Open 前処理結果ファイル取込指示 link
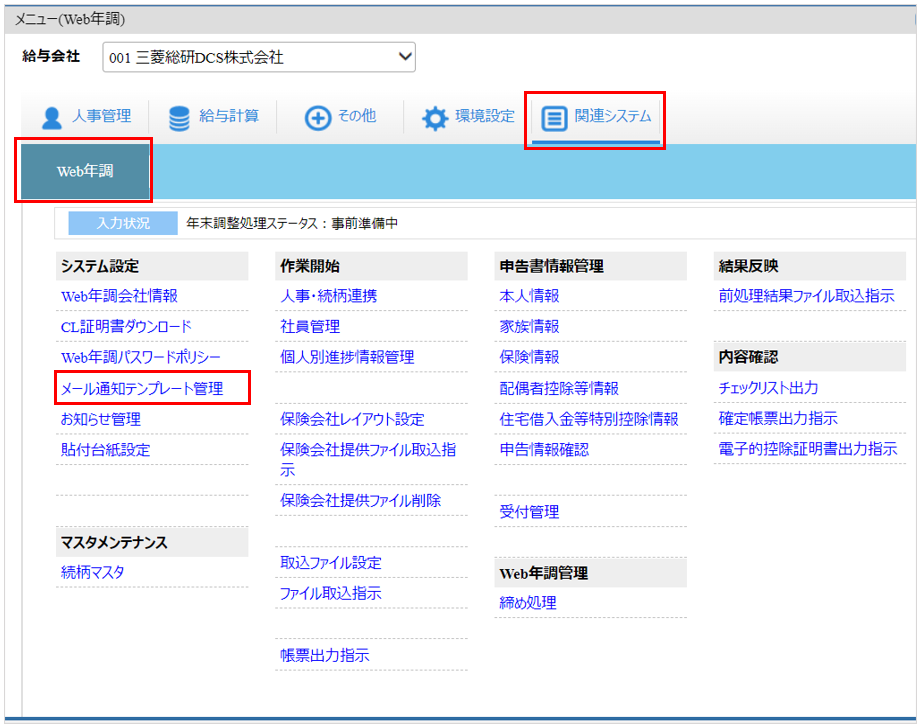 807,295
